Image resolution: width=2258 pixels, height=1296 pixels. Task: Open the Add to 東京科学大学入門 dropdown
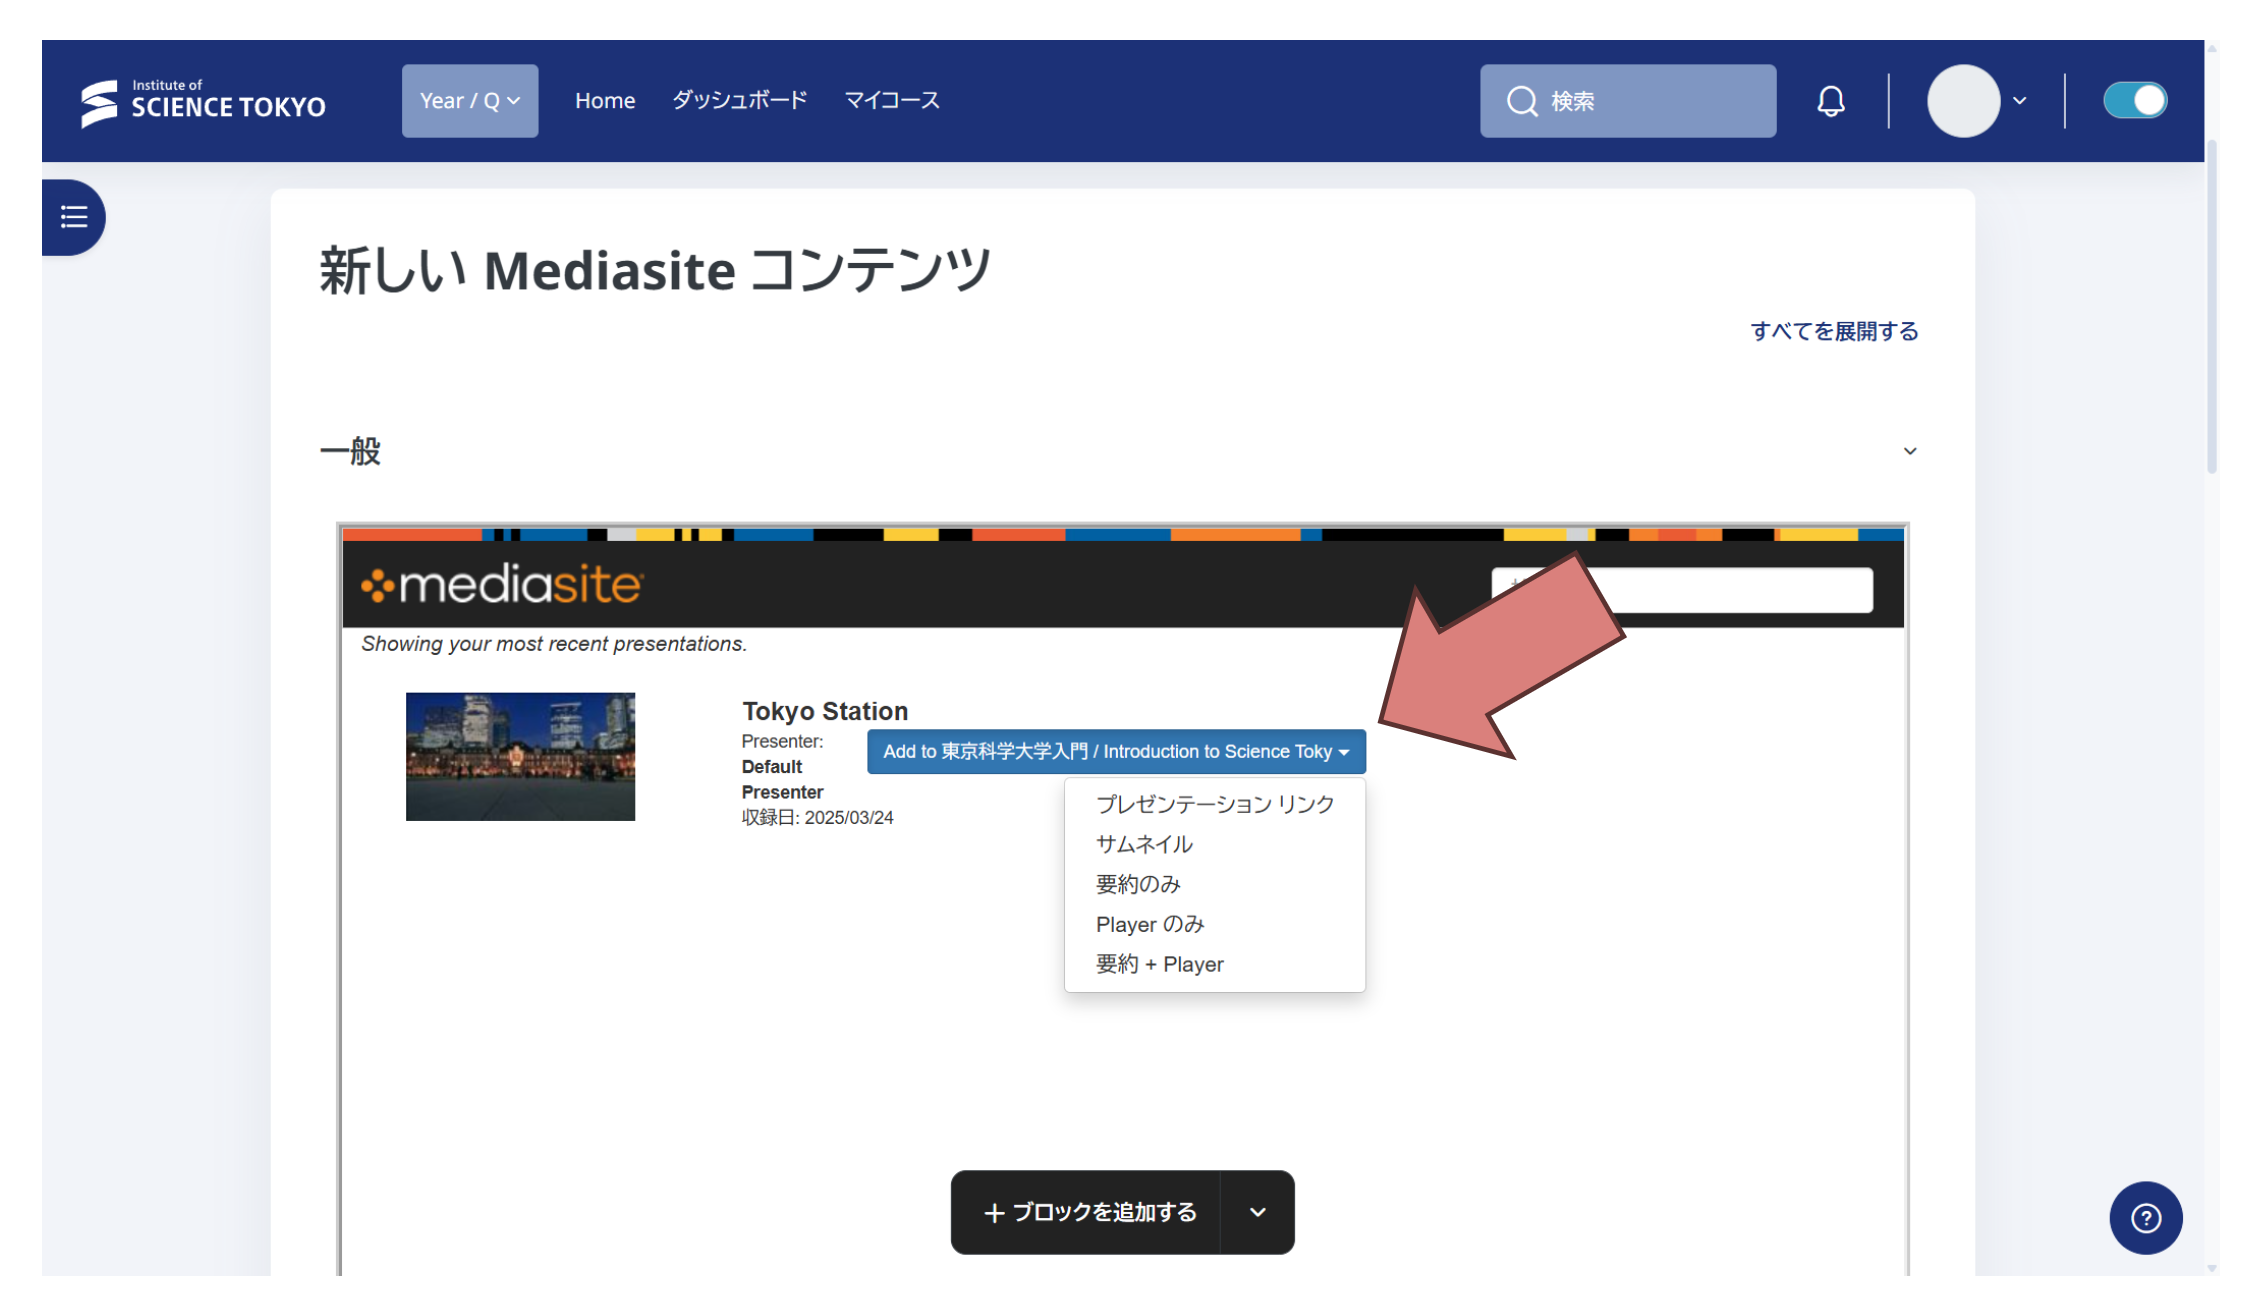(1116, 751)
